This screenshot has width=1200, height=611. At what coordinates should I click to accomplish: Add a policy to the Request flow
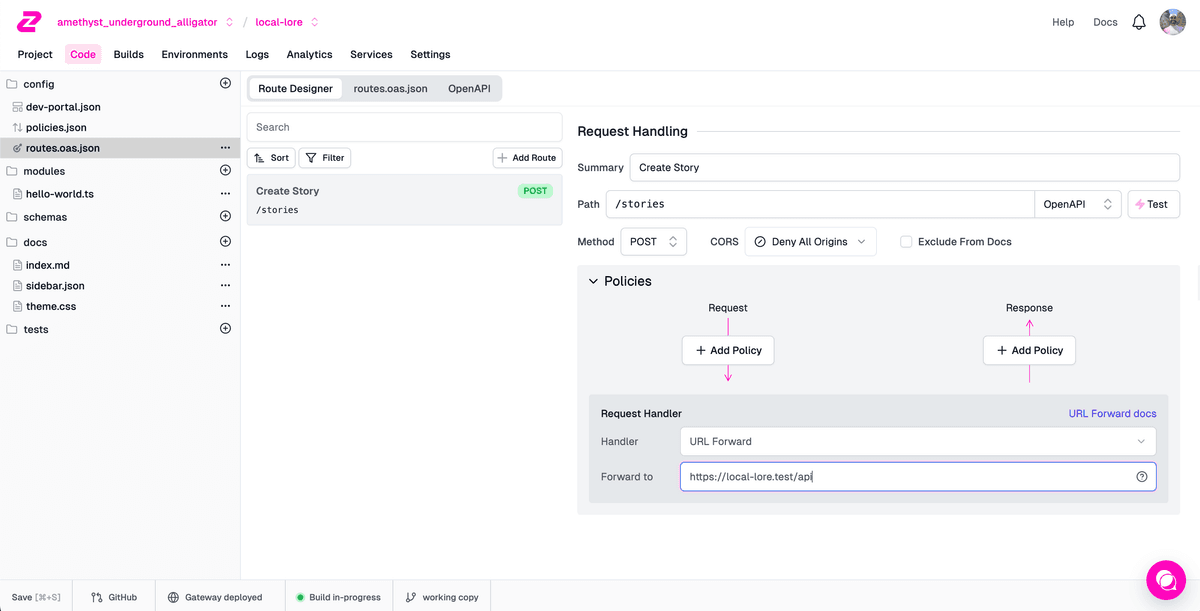pyautogui.click(x=728, y=351)
